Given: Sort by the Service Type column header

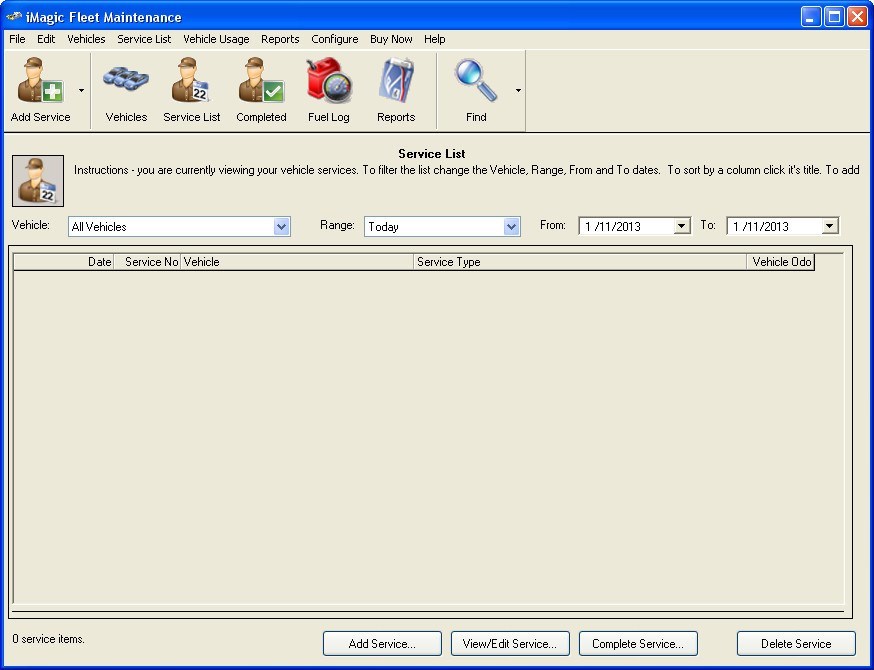Looking at the screenshot, I should click(x=580, y=262).
